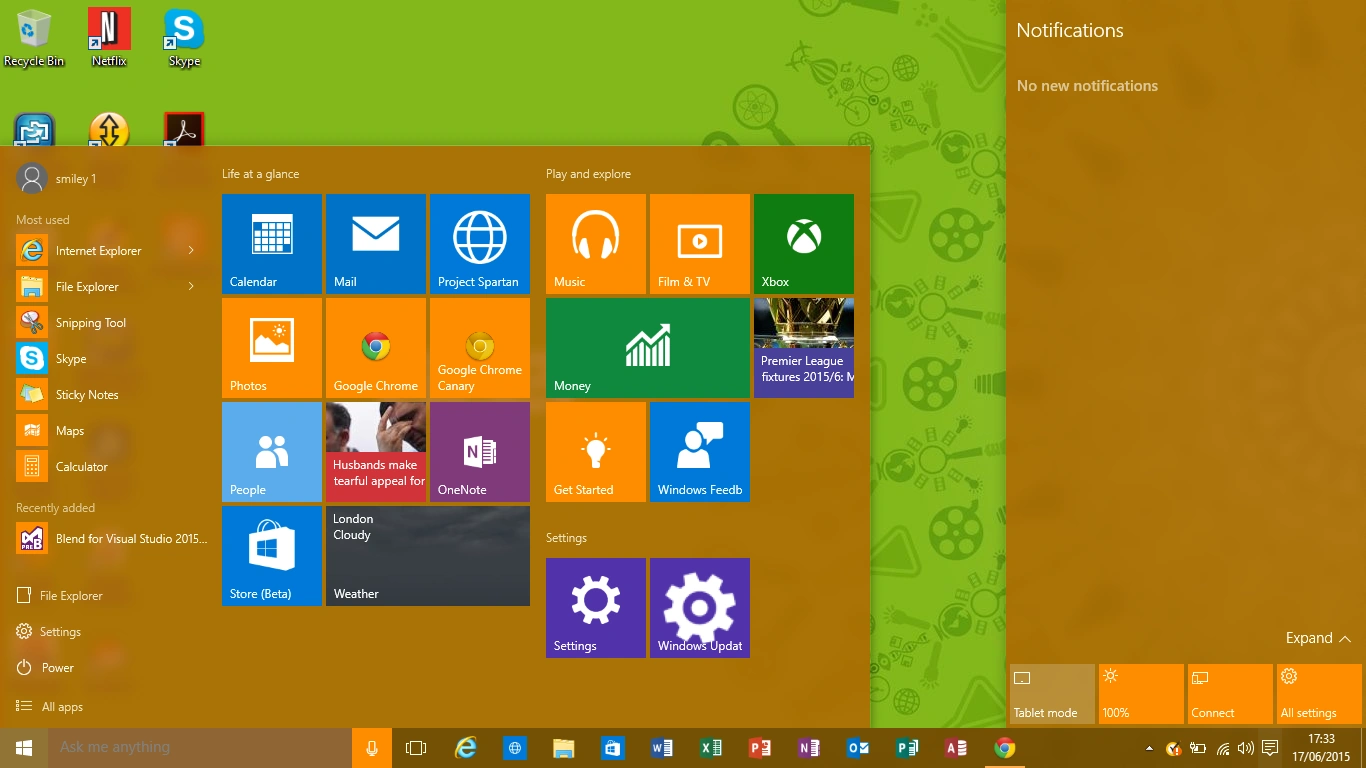
Task: Open the Music tile
Action: point(596,244)
